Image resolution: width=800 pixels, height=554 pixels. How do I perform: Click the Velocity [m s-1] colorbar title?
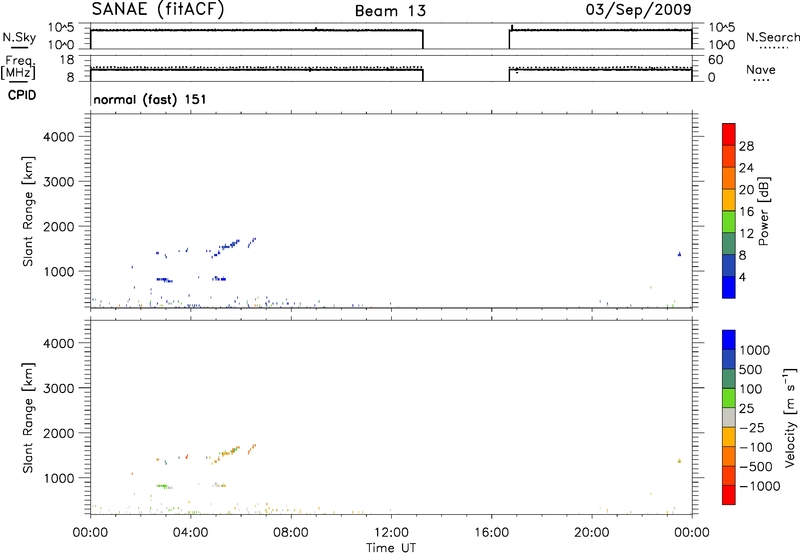click(790, 417)
